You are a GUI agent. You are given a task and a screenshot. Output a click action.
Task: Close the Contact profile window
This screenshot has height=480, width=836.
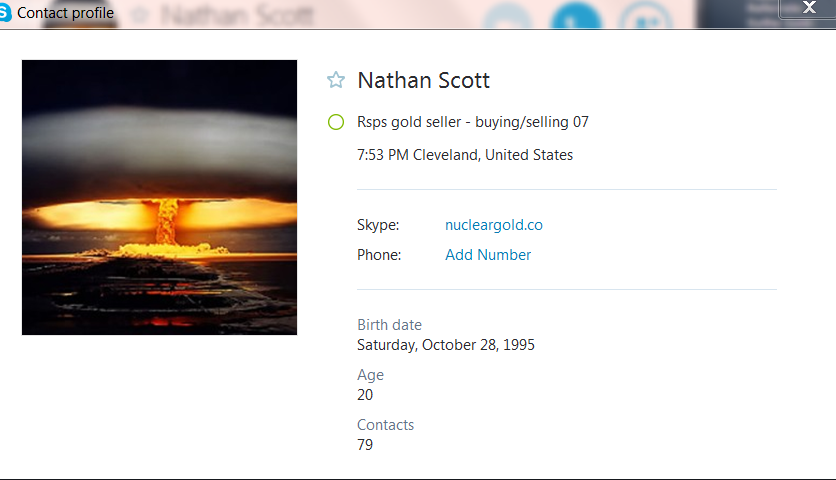click(x=809, y=7)
